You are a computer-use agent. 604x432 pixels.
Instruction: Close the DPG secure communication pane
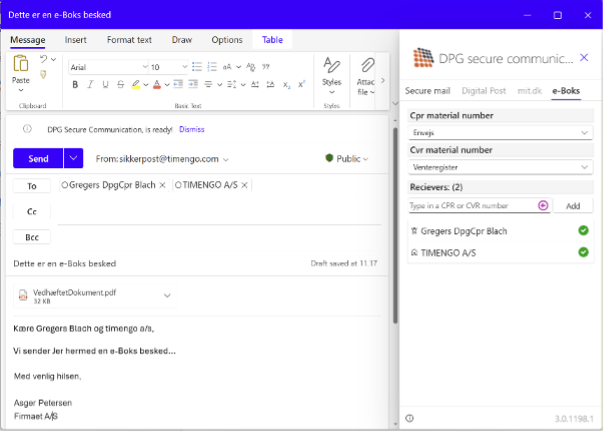pyautogui.click(x=584, y=58)
